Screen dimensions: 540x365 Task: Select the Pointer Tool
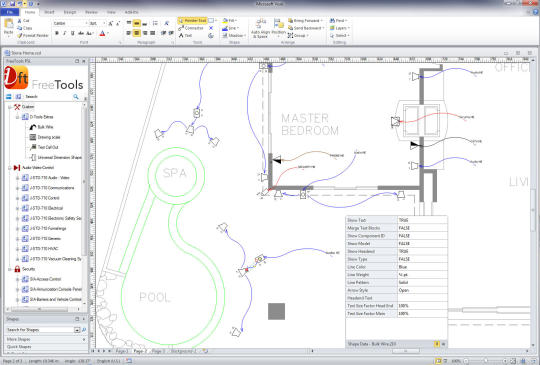(x=192, y=21)
